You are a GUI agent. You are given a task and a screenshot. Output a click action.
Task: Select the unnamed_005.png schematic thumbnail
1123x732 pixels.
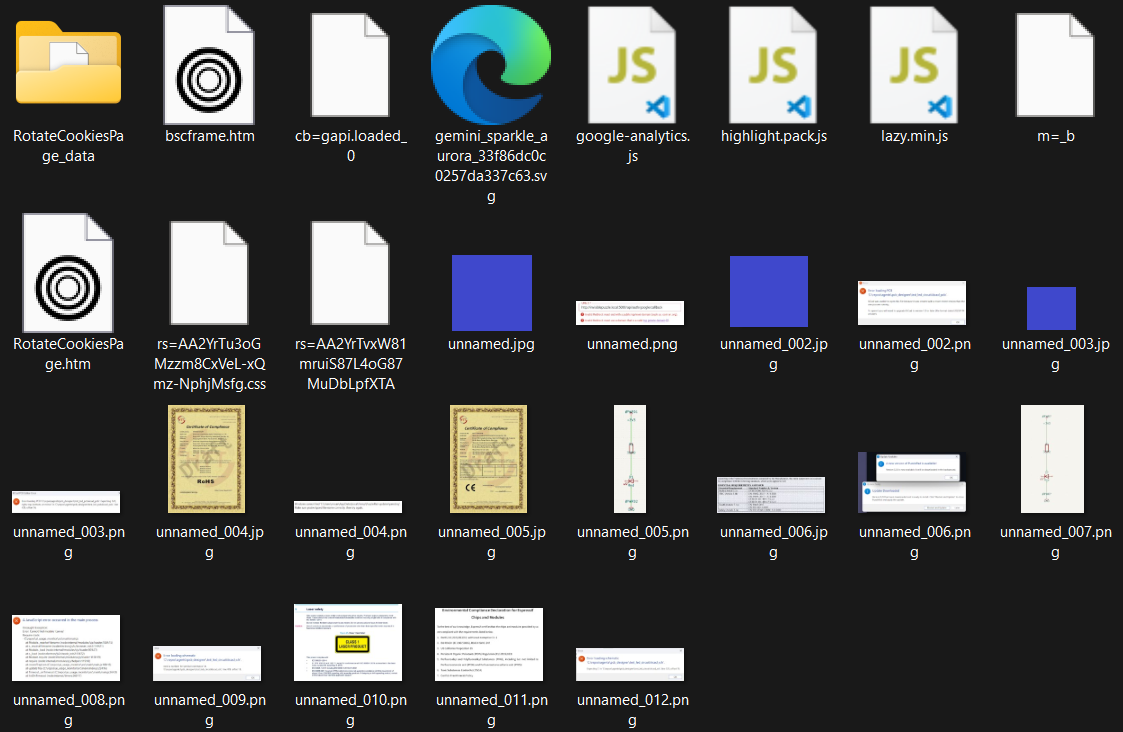[x=631, y=459]
